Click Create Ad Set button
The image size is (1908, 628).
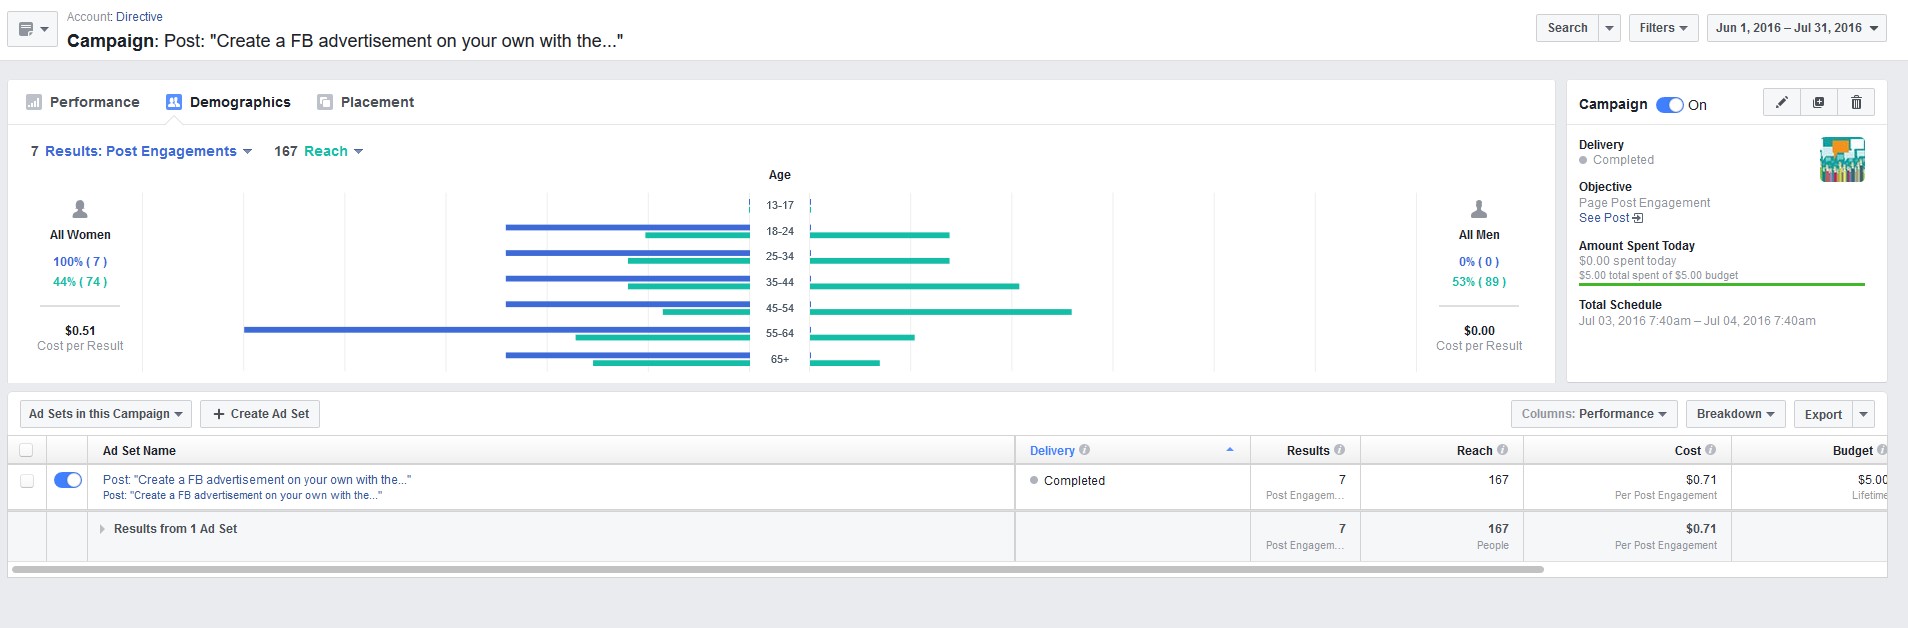click(x=260, y=414)
